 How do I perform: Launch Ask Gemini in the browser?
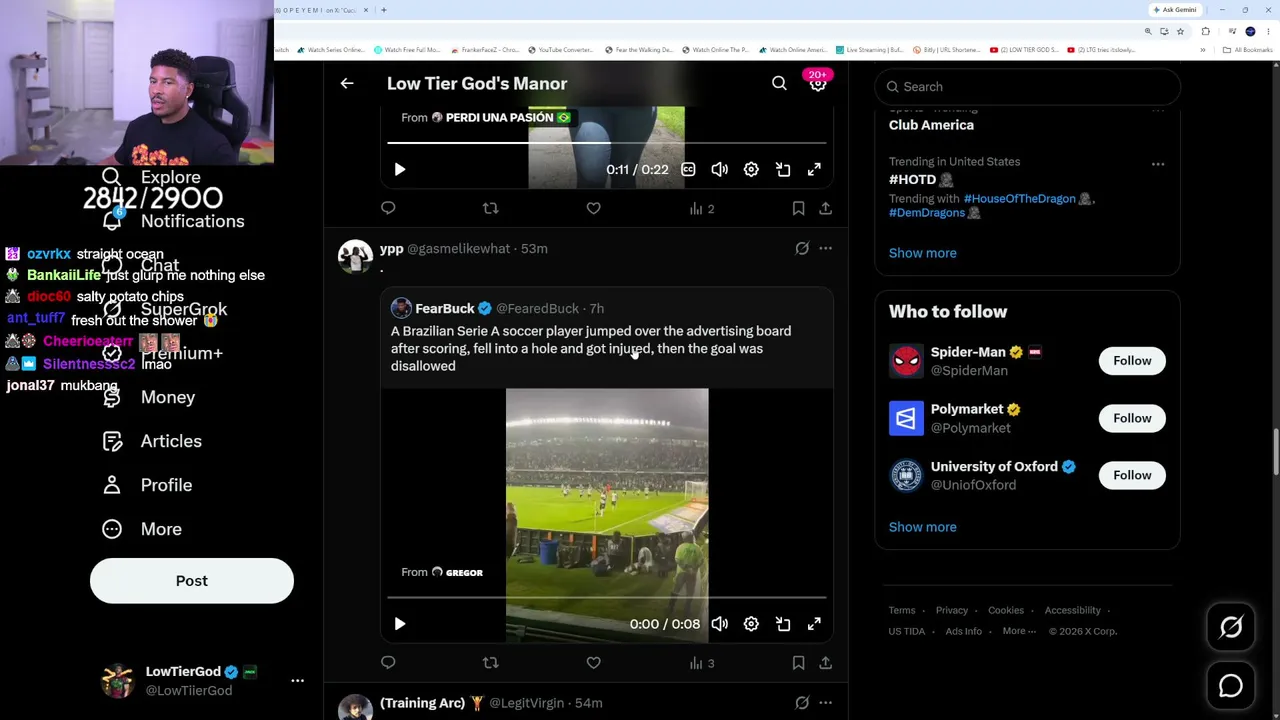1175,10
